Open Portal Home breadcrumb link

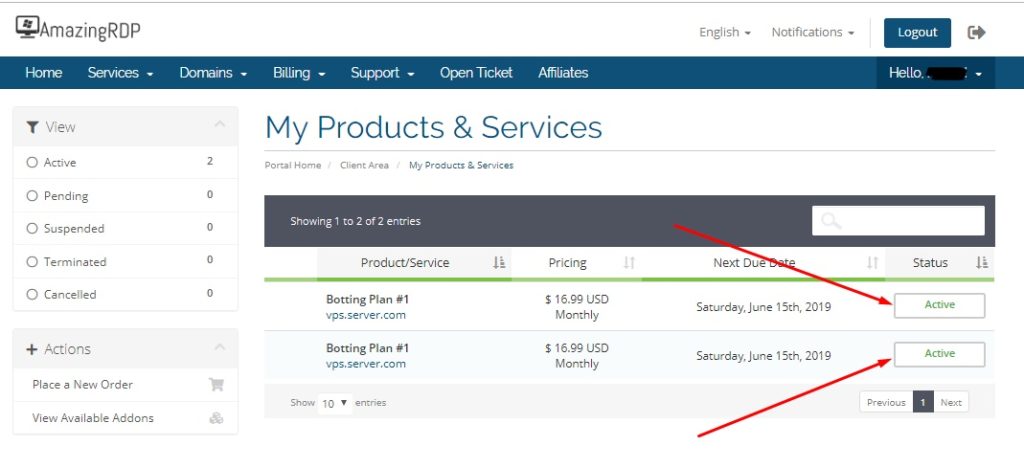(x=293, y=166)
